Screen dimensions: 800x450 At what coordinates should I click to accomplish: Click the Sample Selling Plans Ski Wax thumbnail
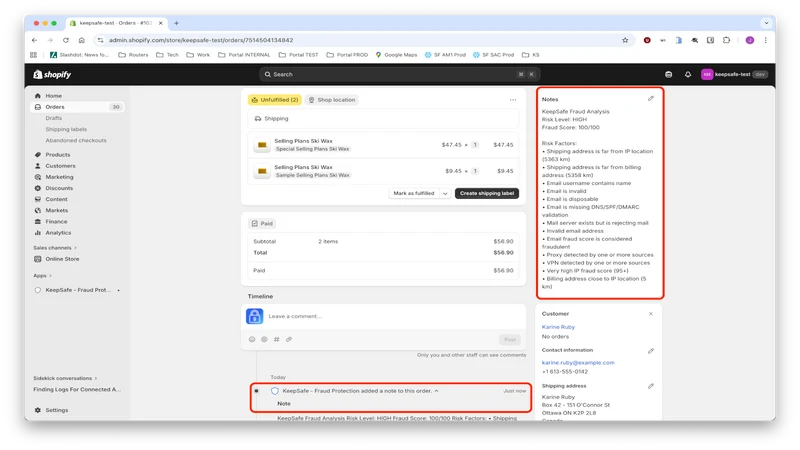click(x=262, y=171)
